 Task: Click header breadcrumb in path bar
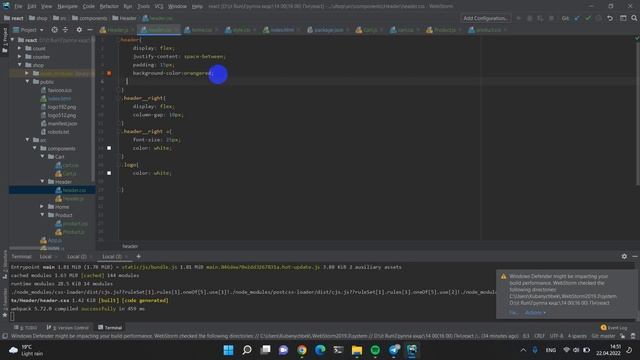[x=124, y=18]
